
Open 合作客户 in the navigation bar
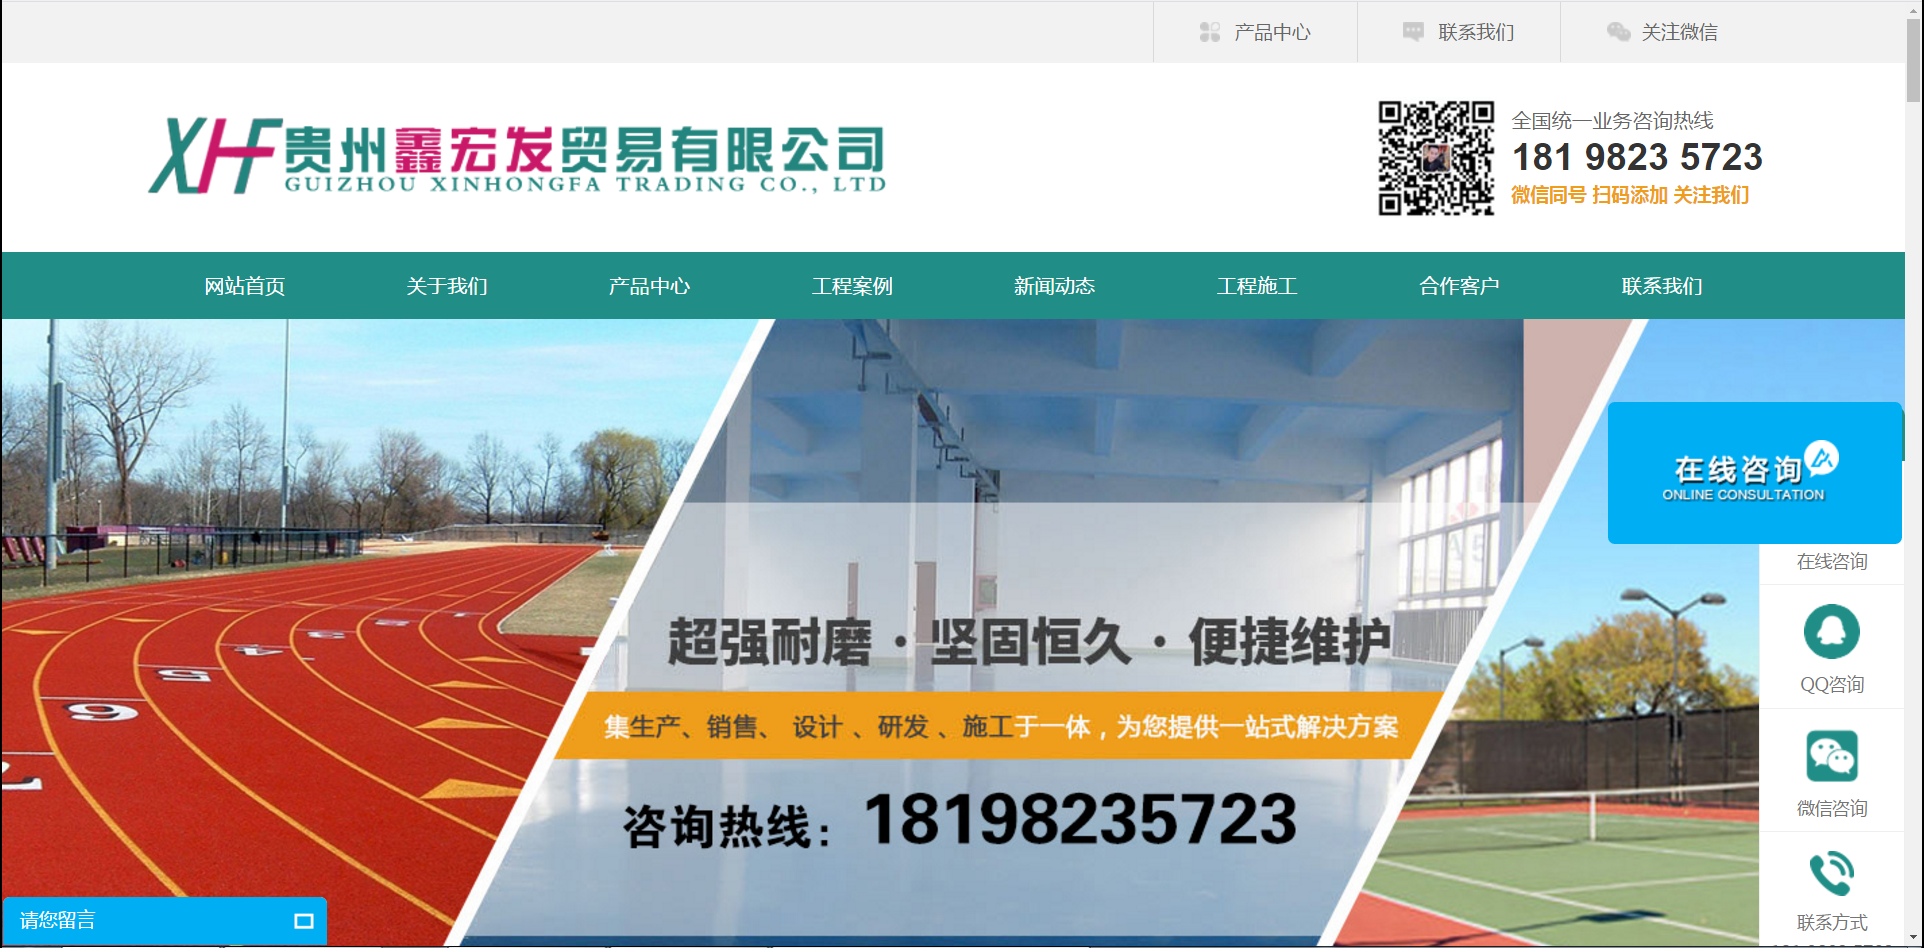[1459, 286]
